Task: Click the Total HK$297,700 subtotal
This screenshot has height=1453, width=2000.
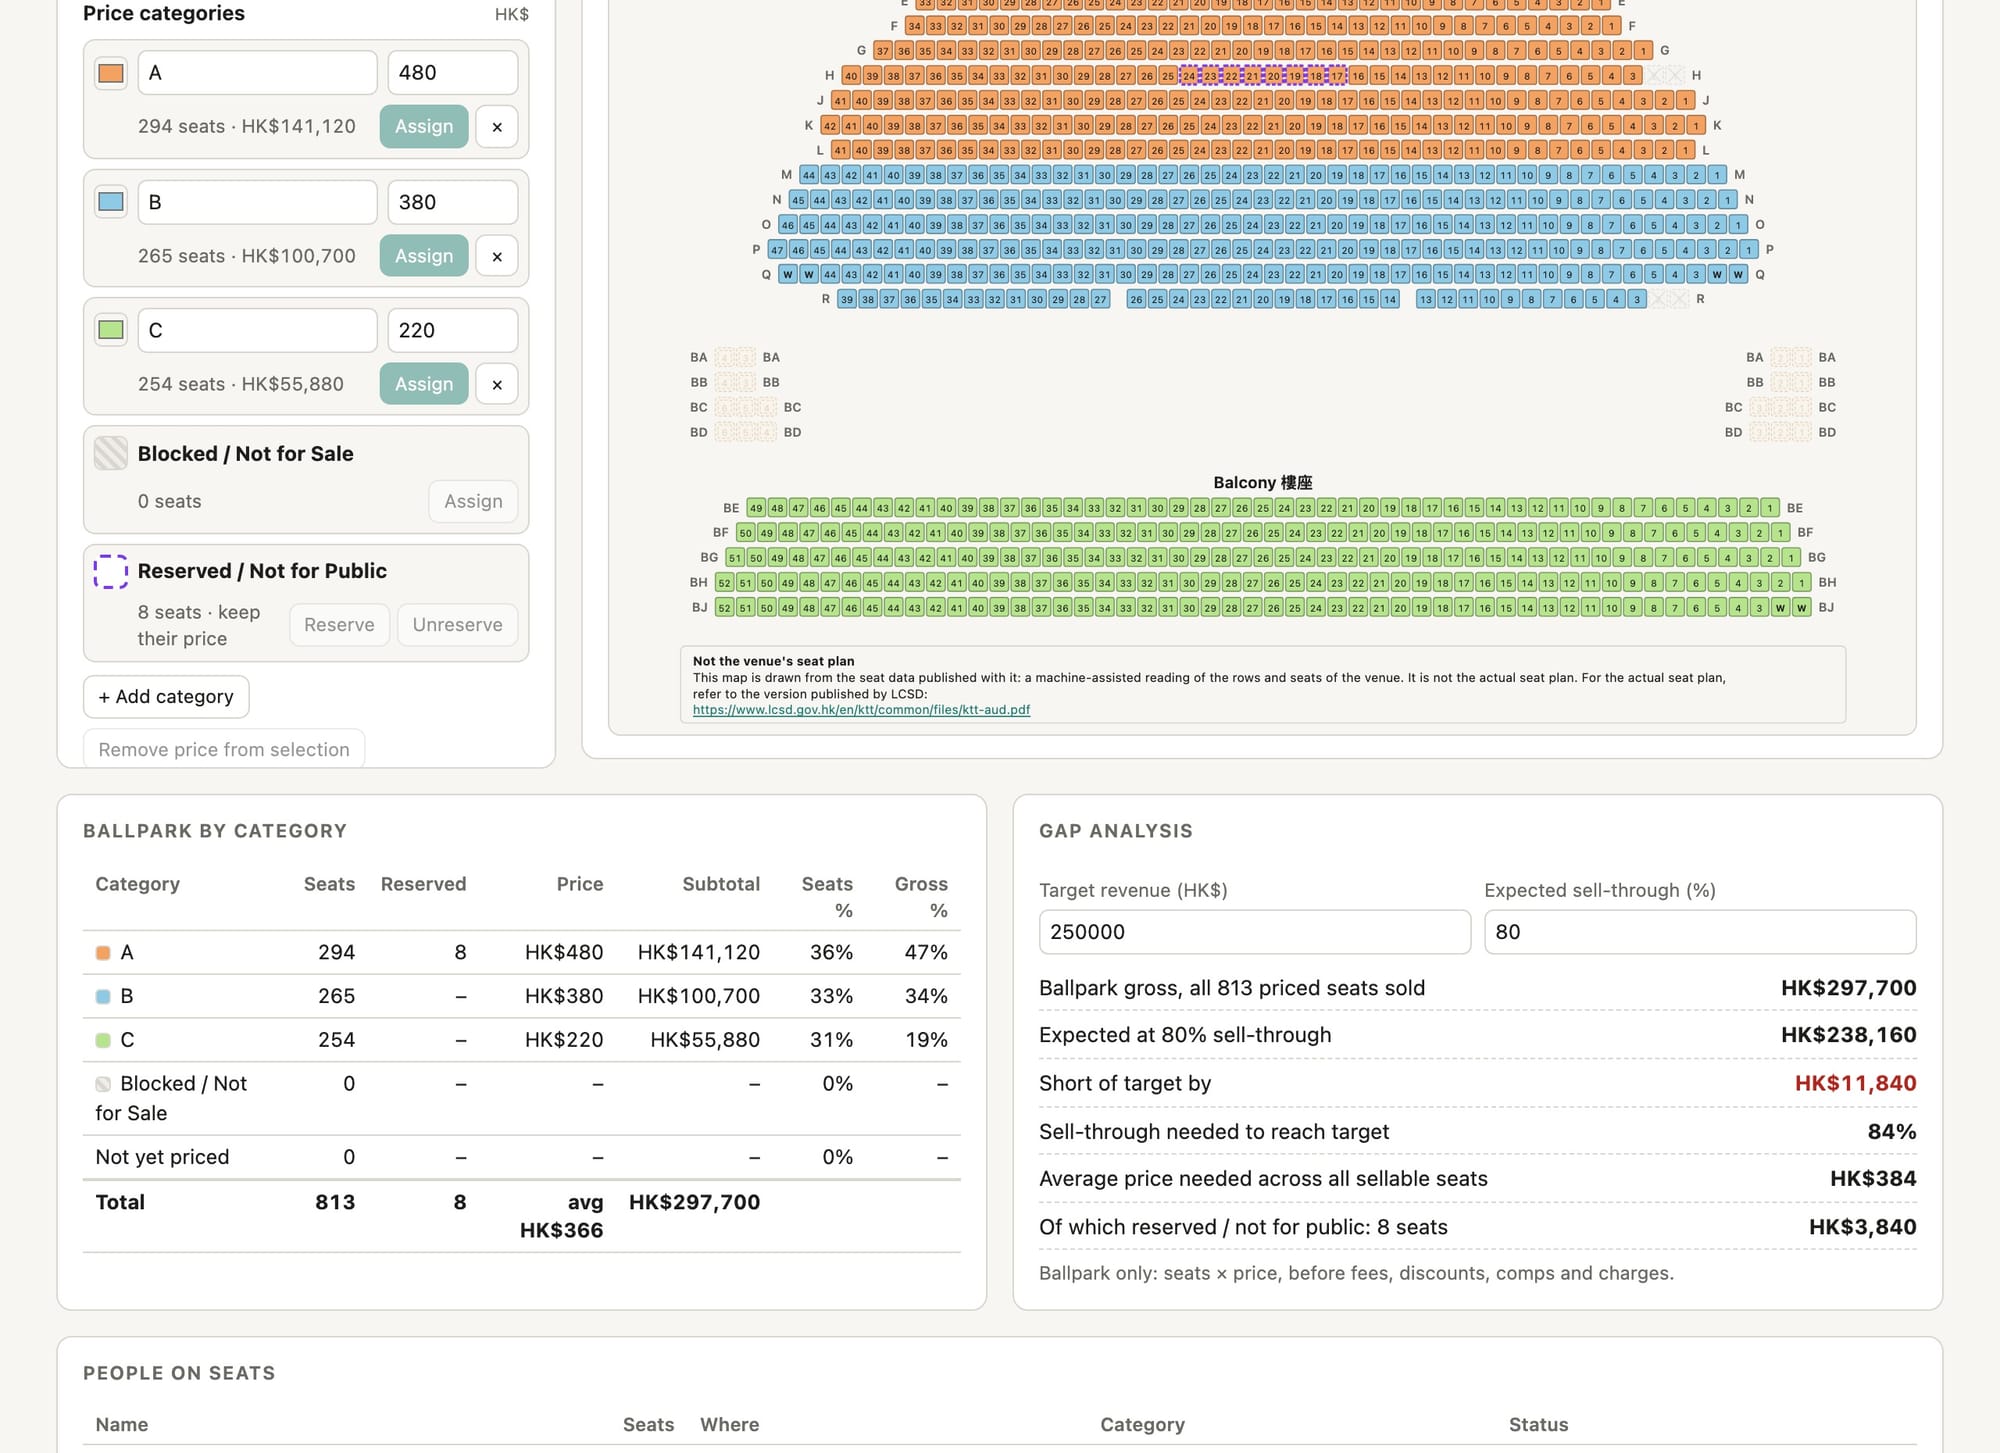Action: point(694,1203)
